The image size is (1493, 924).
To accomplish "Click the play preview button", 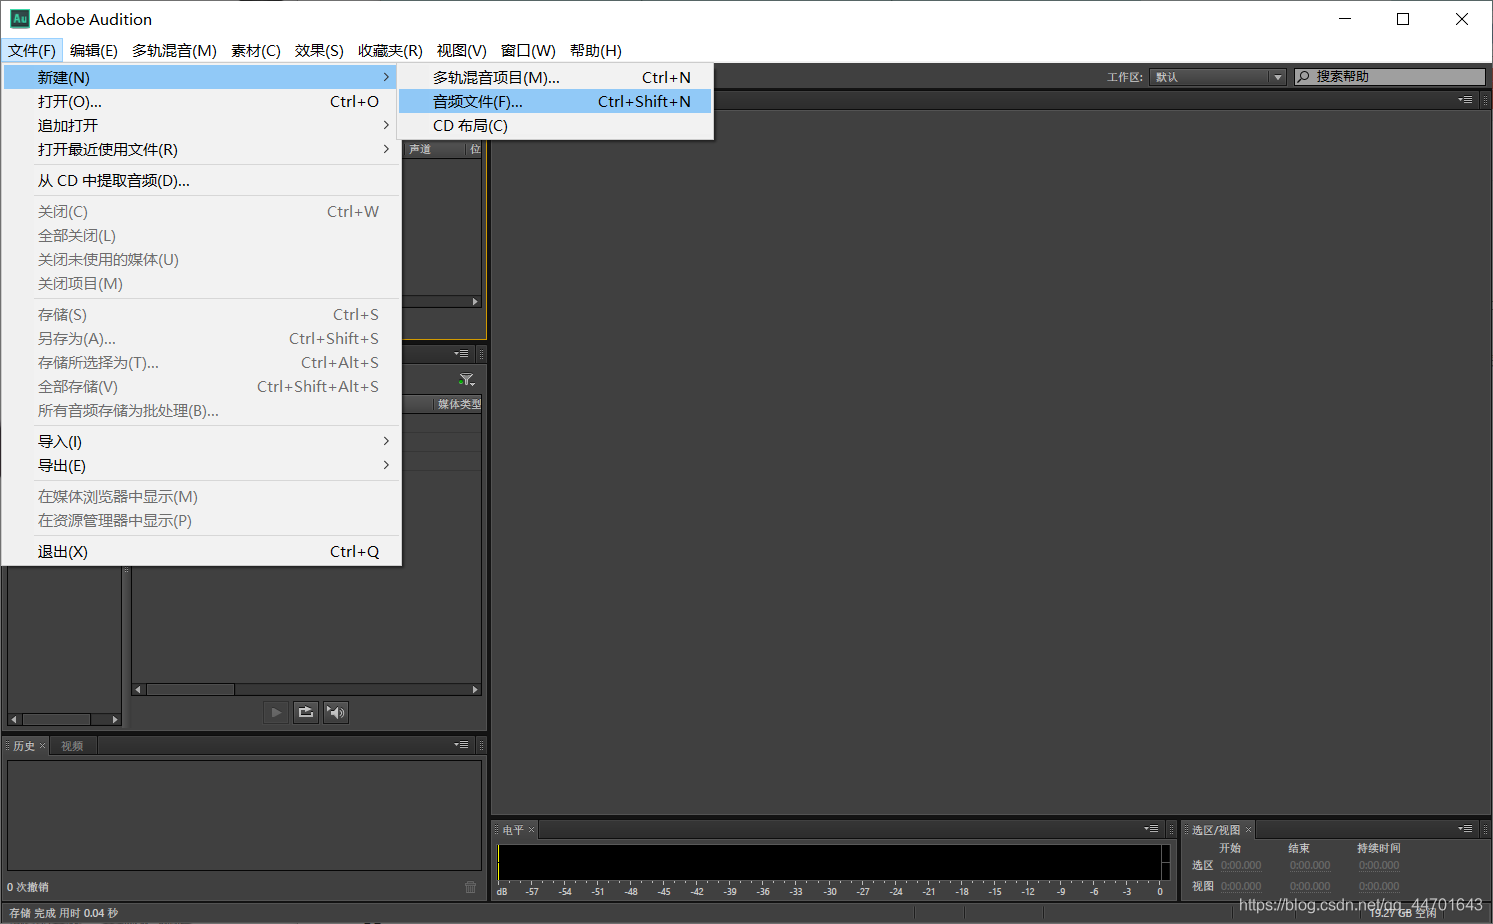I will [276, 712].
